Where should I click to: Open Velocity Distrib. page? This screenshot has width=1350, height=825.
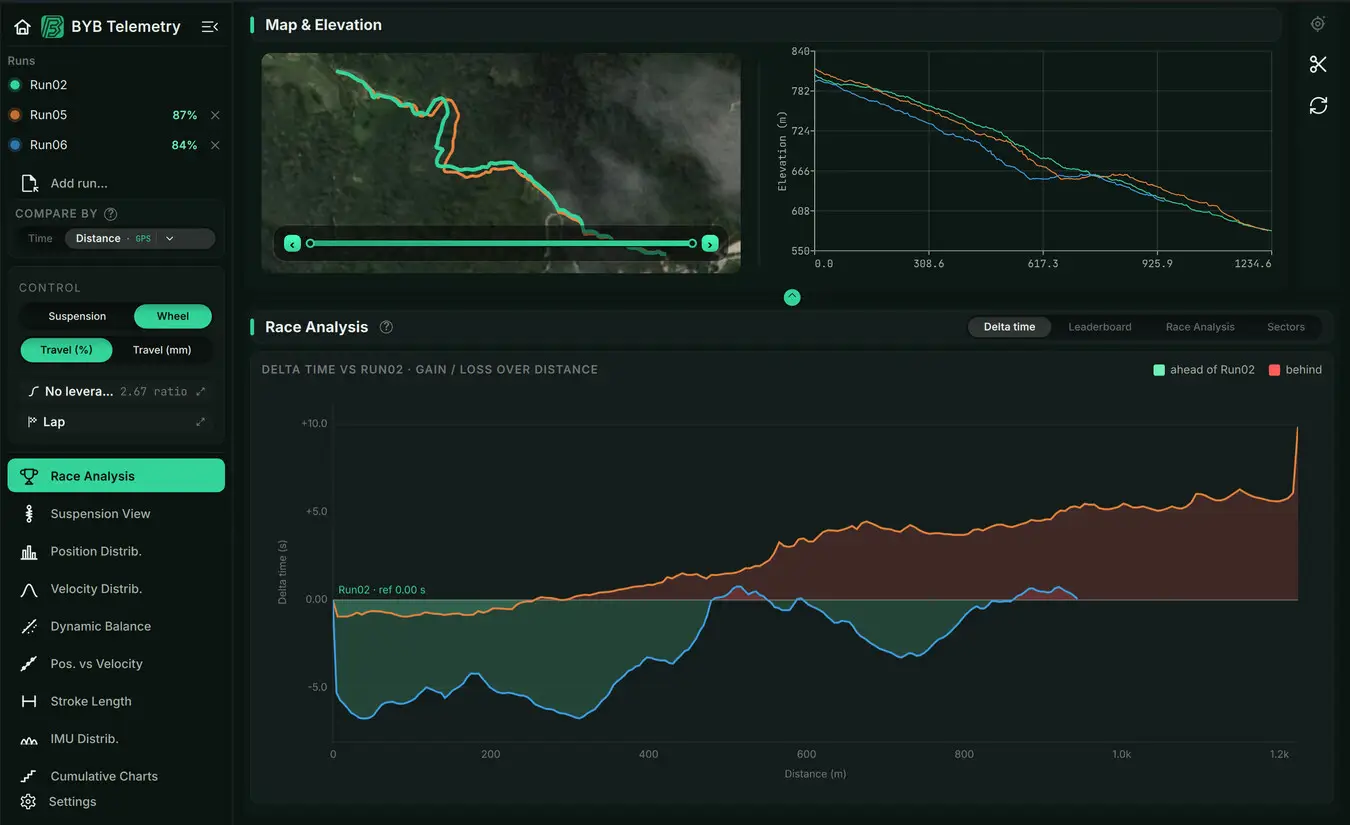(116, 589)
